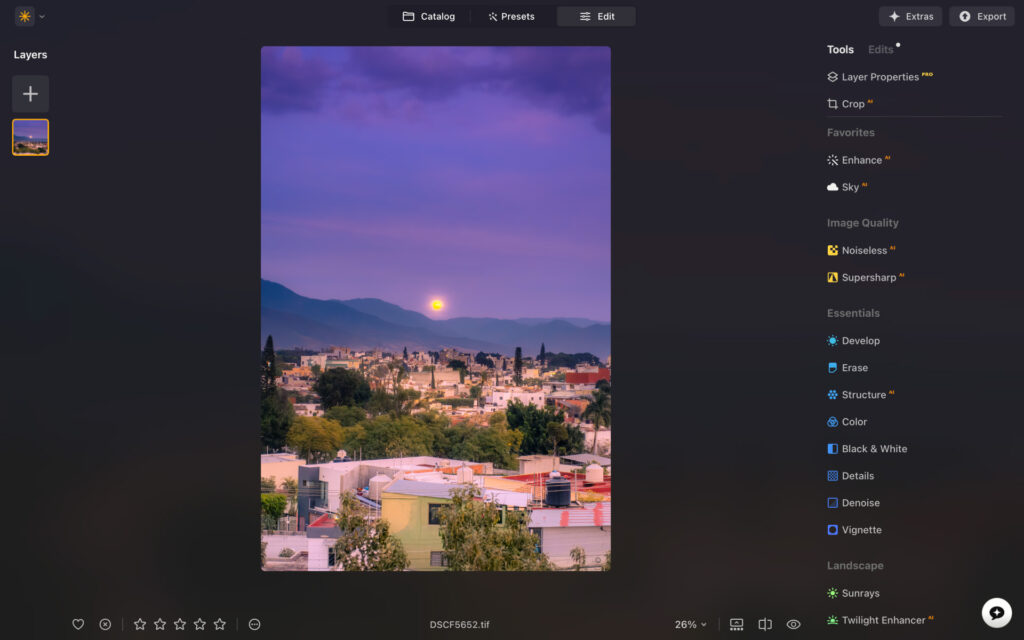
Task: Mark the photo as rejected
Action: coord(105,624)
